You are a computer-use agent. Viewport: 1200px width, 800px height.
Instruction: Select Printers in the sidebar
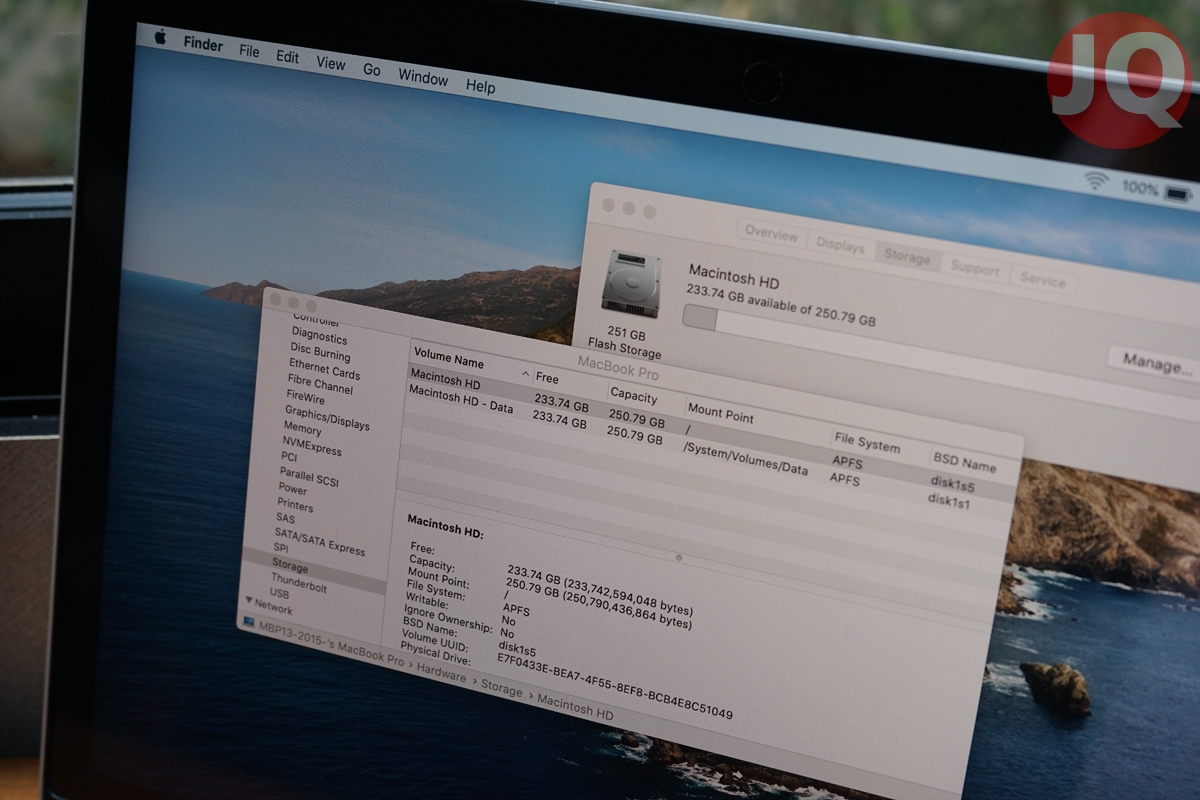pos(295,504)
